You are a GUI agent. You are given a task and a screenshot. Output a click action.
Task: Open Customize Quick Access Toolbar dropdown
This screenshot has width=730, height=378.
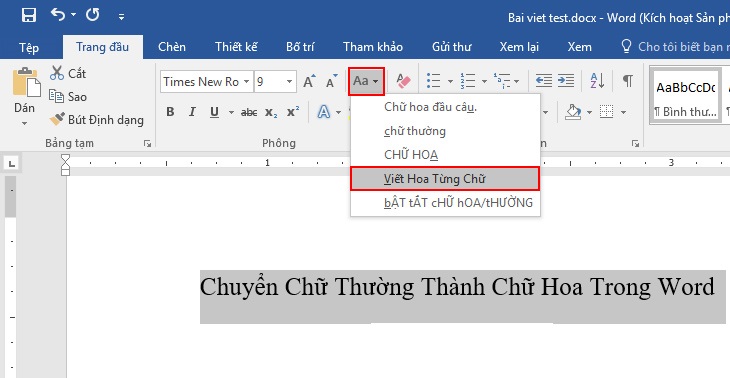(121, 17)
